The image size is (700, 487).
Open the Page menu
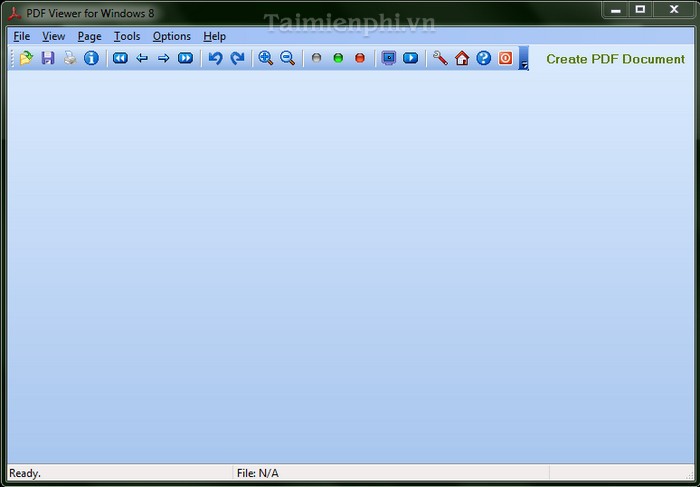click(89, 36)
